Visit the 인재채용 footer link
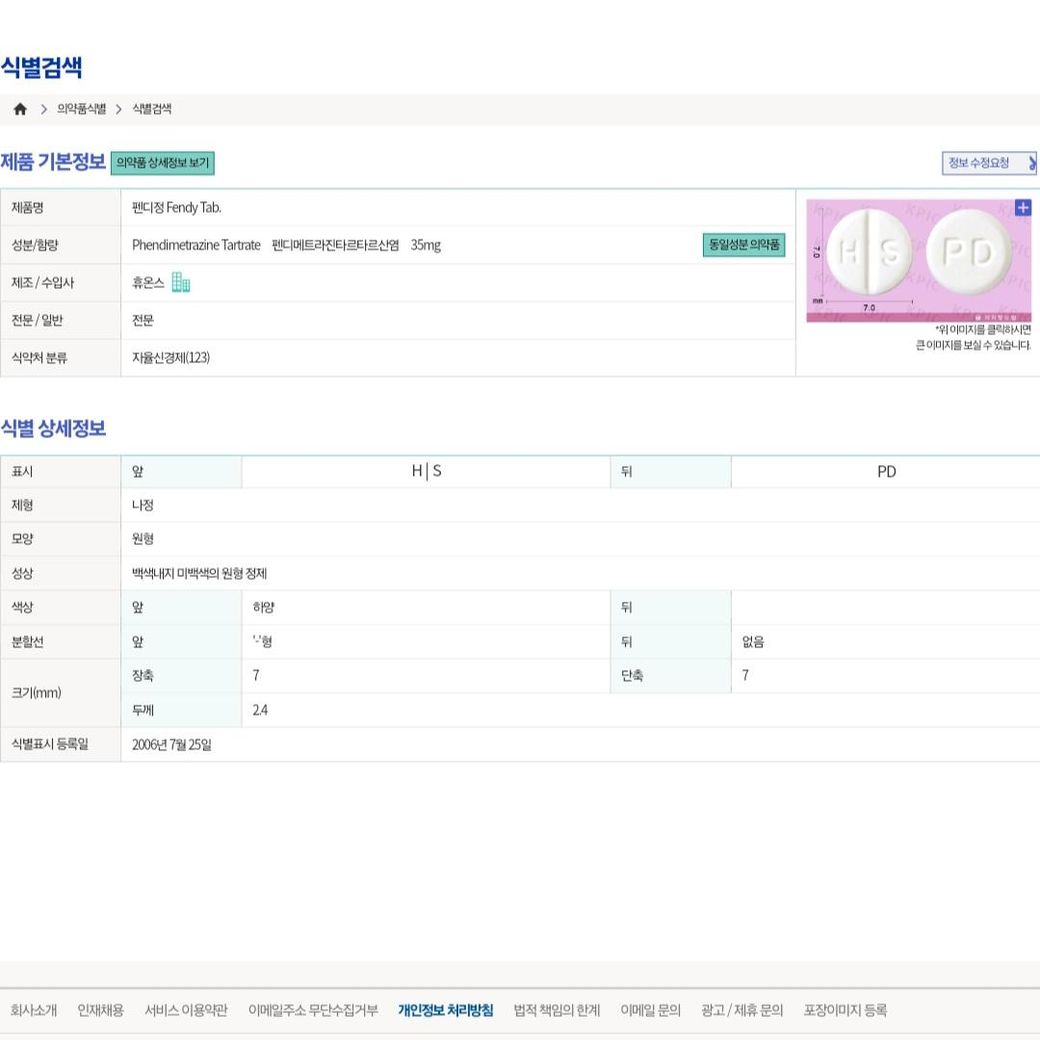 (100, 1010)
